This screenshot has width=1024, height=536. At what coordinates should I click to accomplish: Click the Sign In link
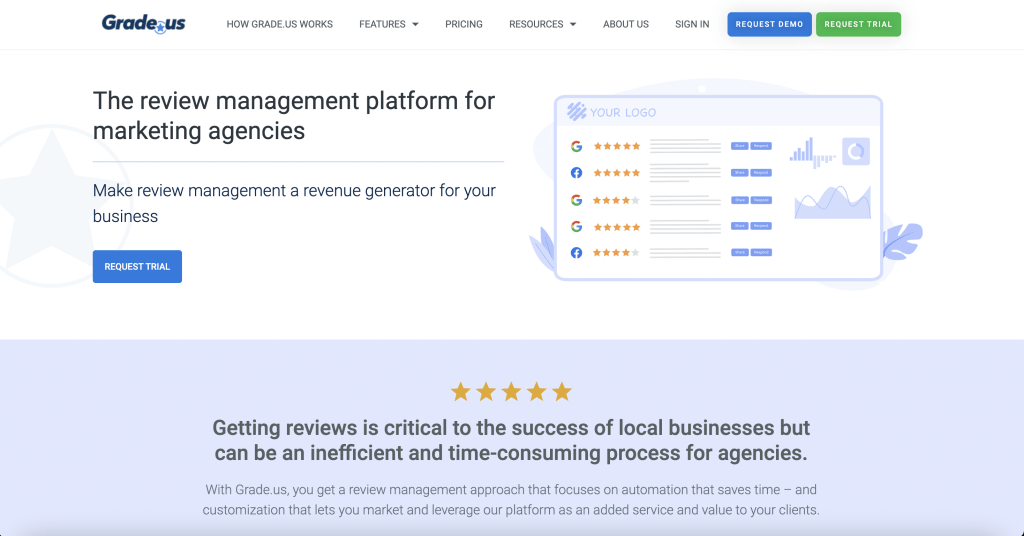(x=692, y=24)
